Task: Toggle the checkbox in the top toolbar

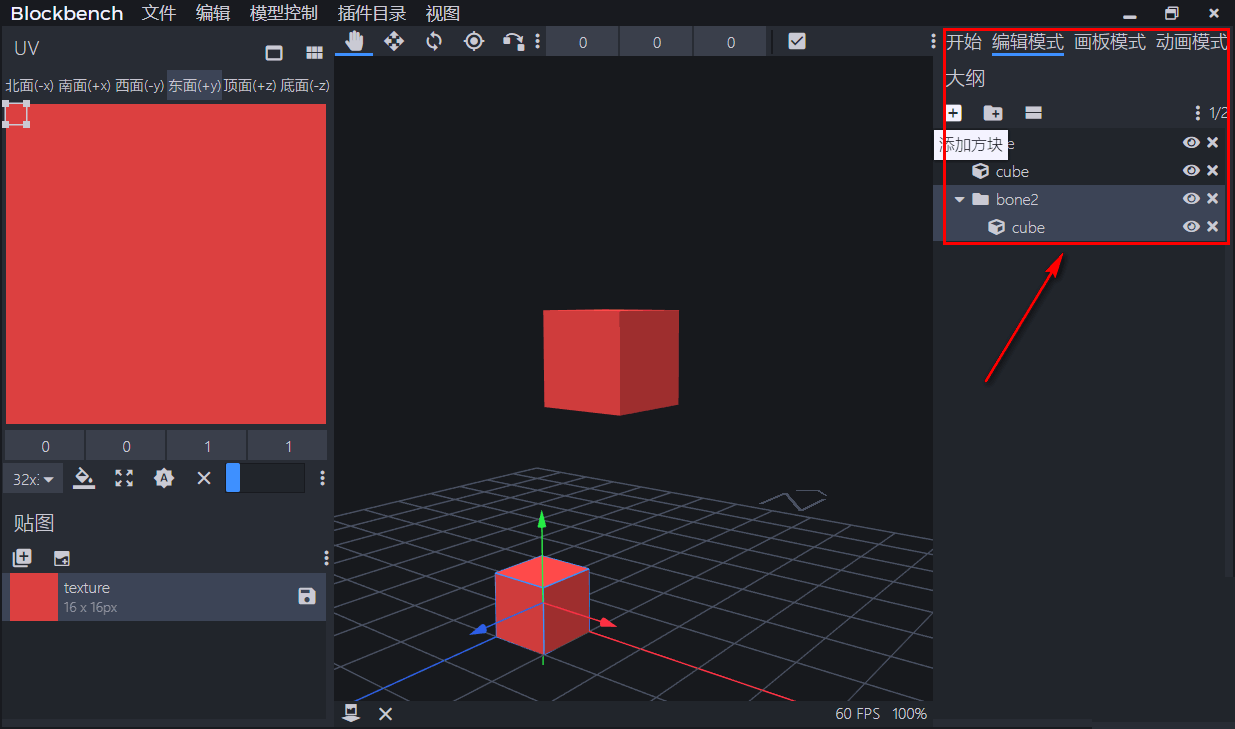Action: 797,41
